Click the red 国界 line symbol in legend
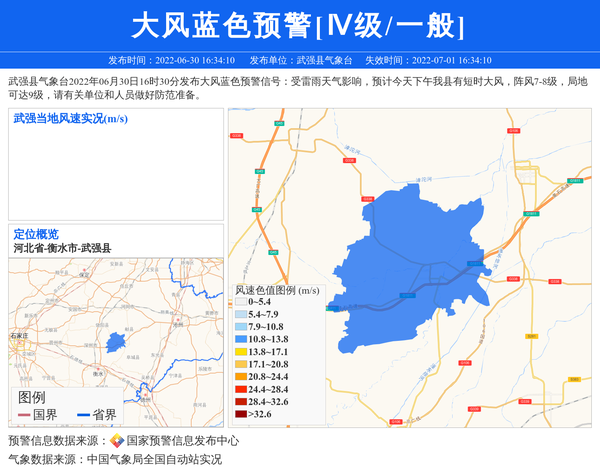600x471 pixels. (x=24, y=415)
